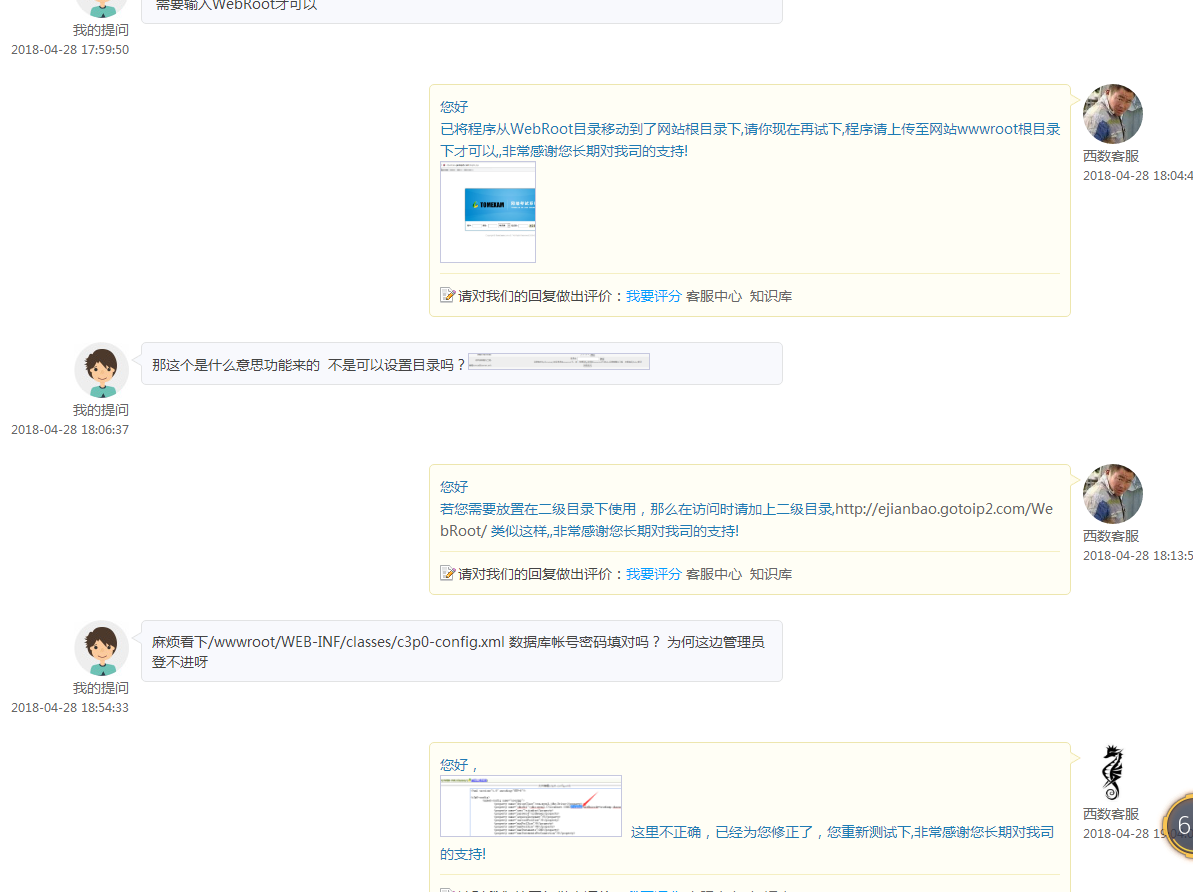This screenshot has width=1193, height=892.
Task: Click the user avatar beside the 18:06:37 question
Action: pyautogui.click(x=101, y=371)
